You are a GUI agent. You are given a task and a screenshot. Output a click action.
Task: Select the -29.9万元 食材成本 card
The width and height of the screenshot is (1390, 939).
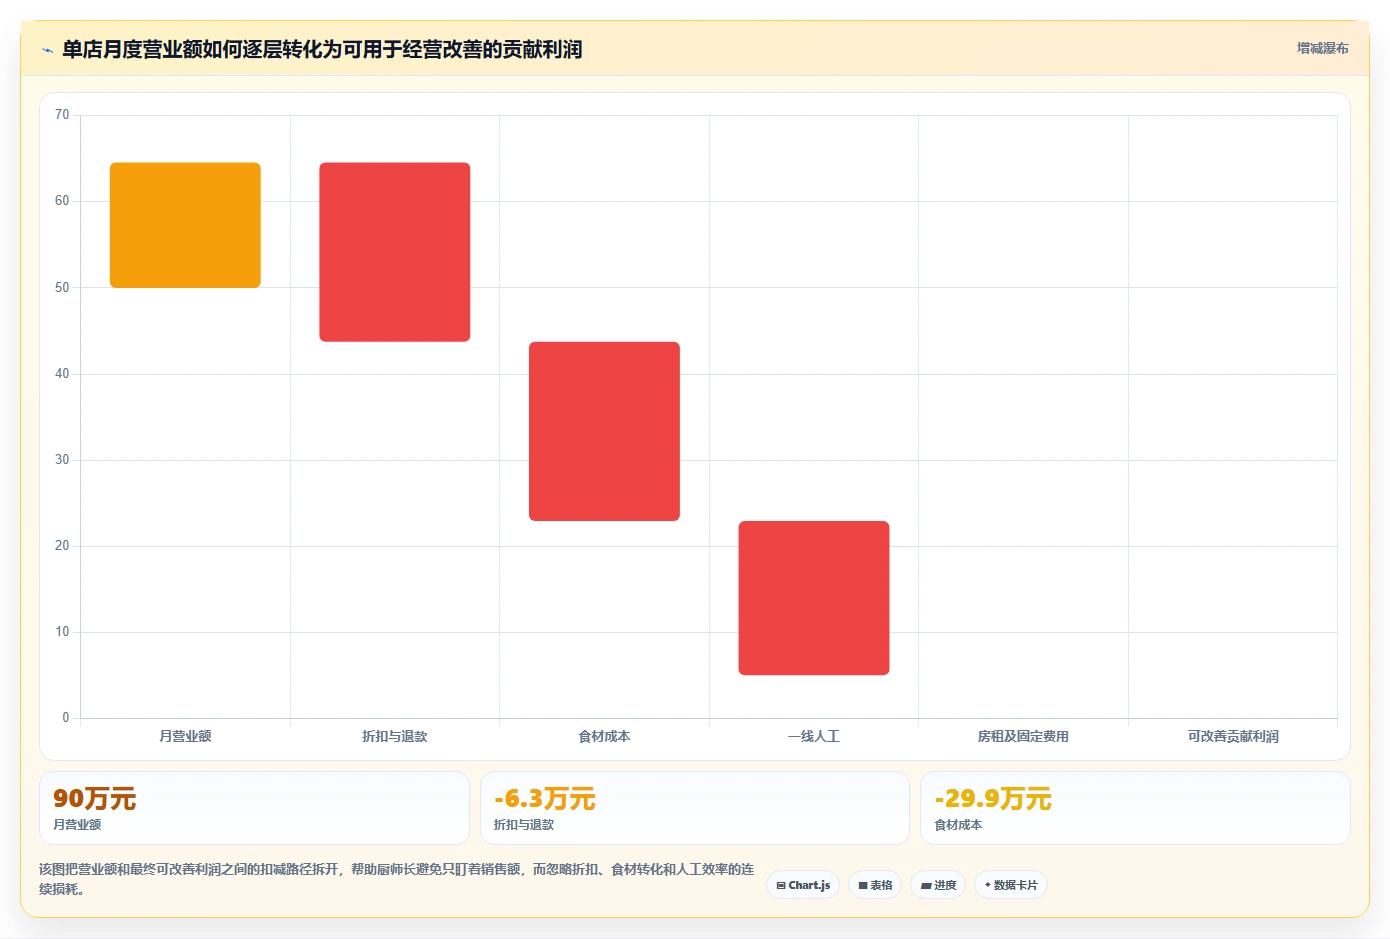[1135, 808]
